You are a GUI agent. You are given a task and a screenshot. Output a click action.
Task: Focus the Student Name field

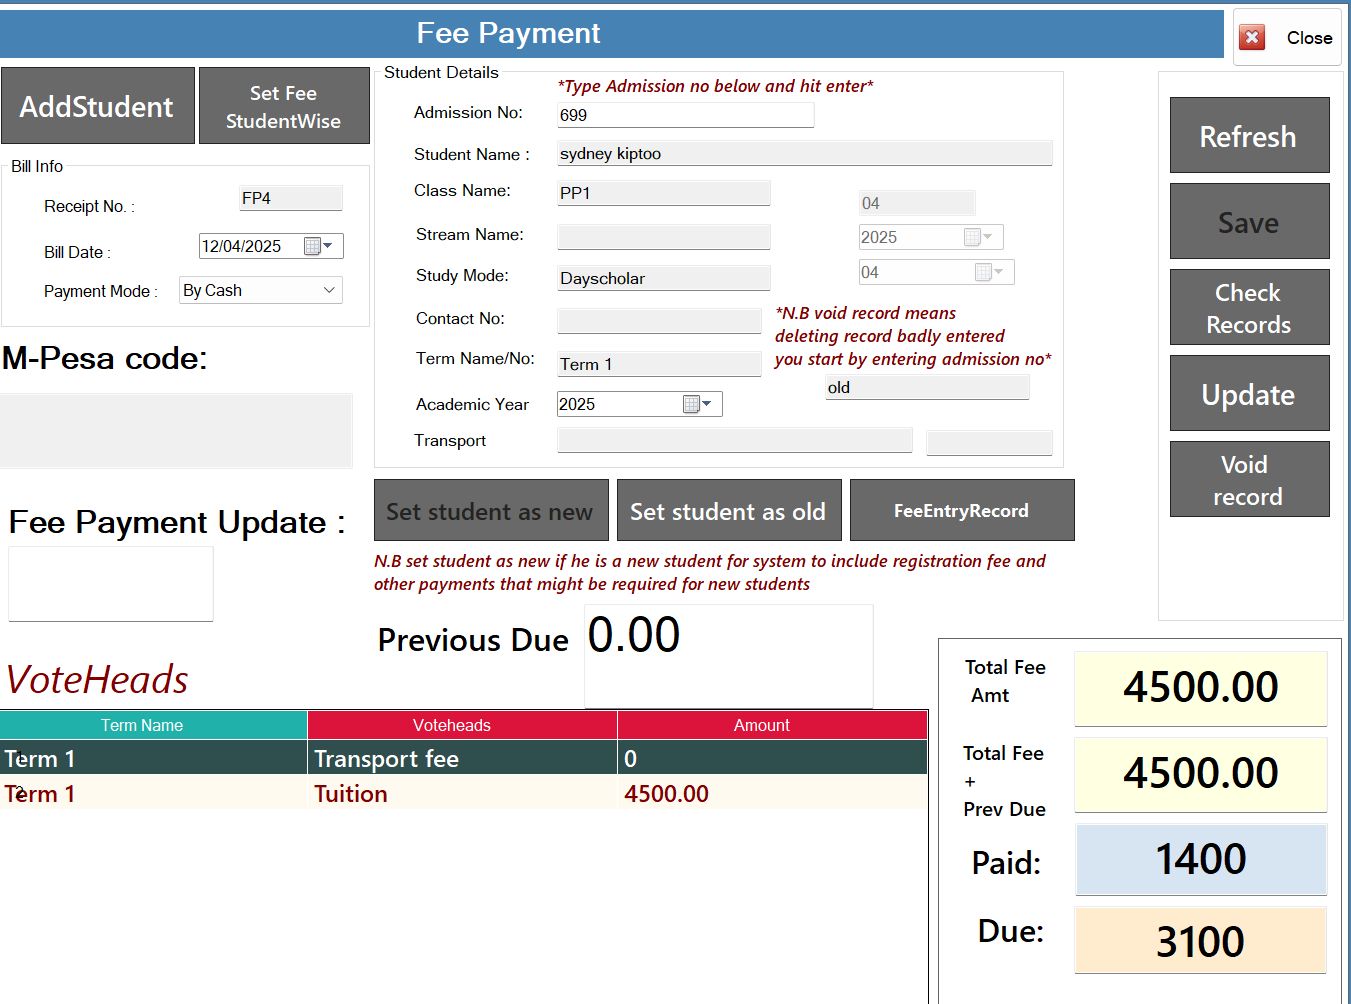804,153
